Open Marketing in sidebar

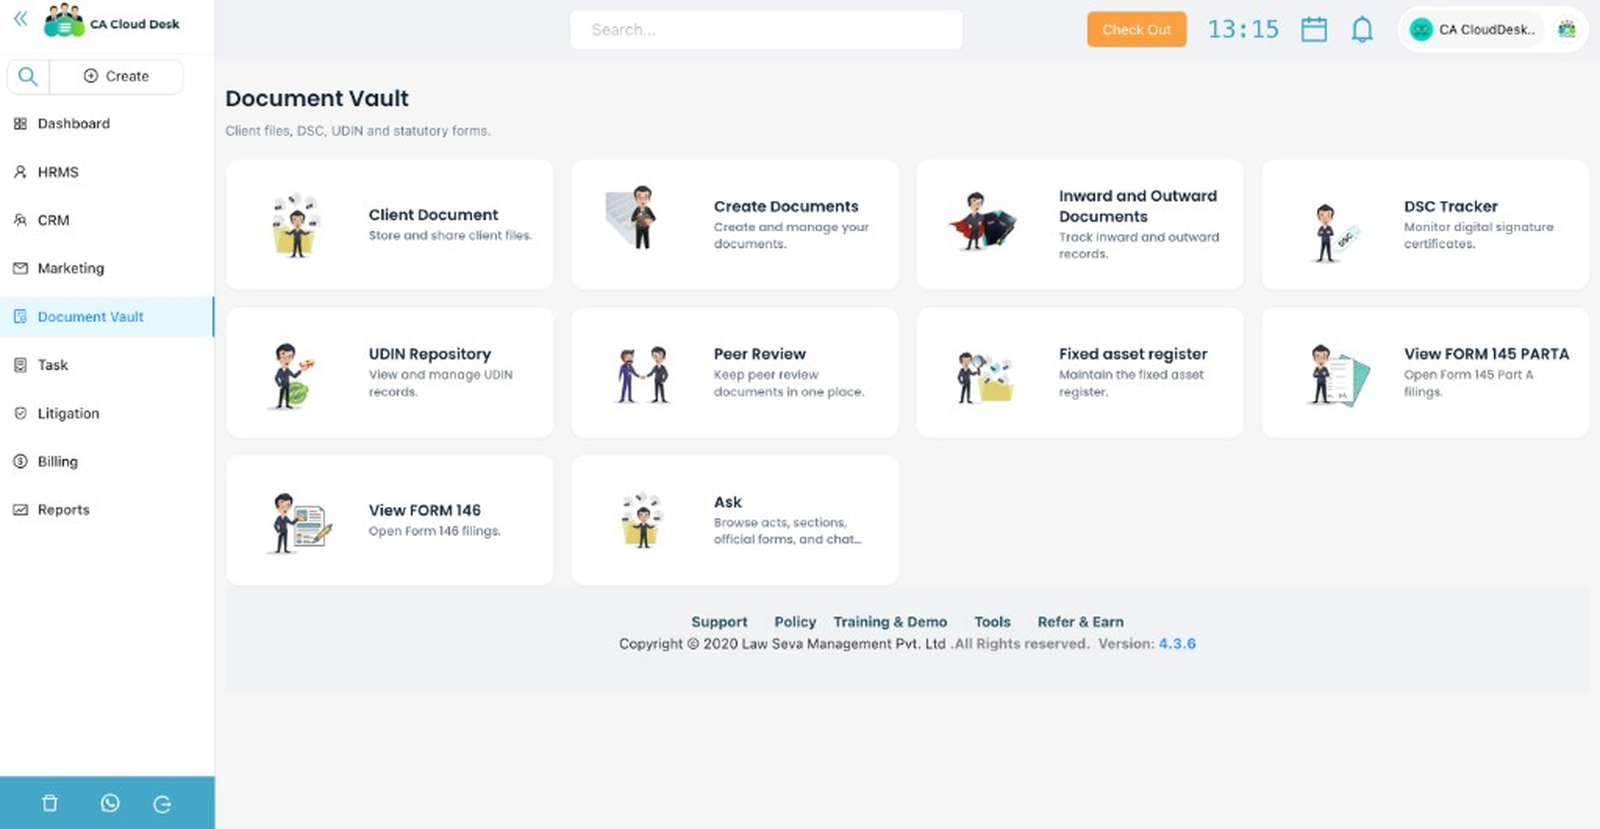tap(107, 268)
